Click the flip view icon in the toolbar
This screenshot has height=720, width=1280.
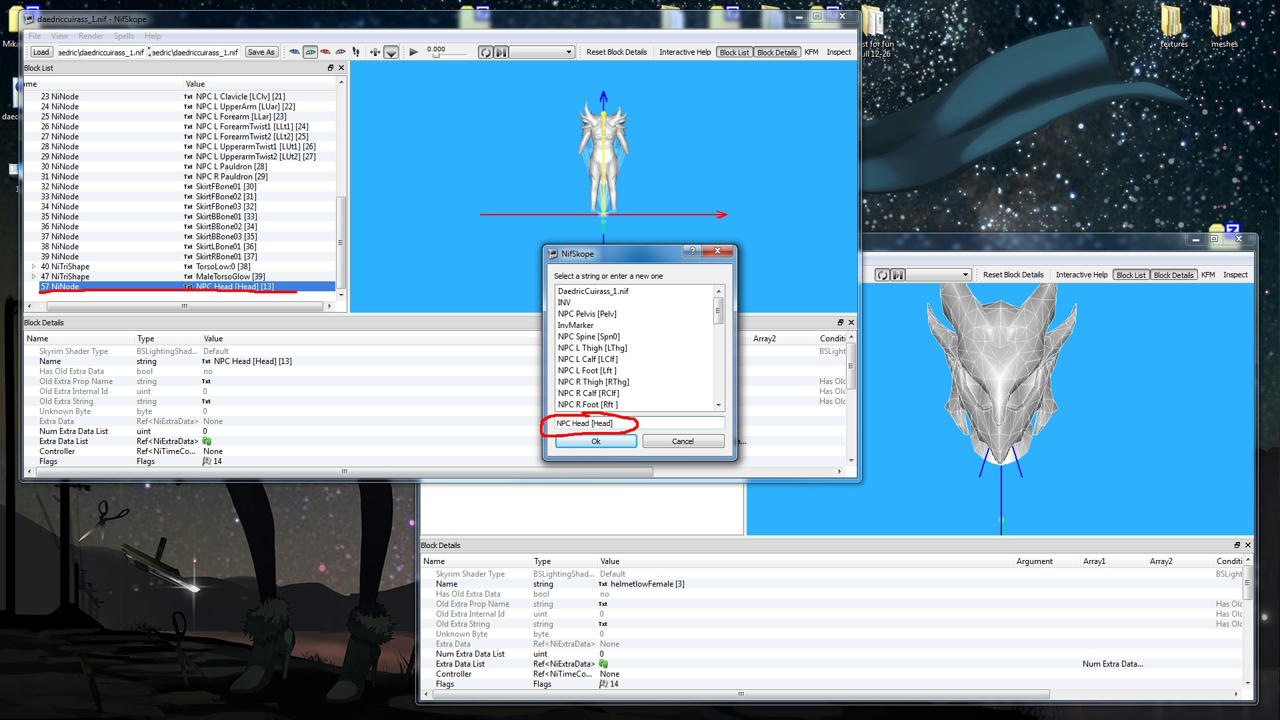pyautogui.click(x=375, y=52)
